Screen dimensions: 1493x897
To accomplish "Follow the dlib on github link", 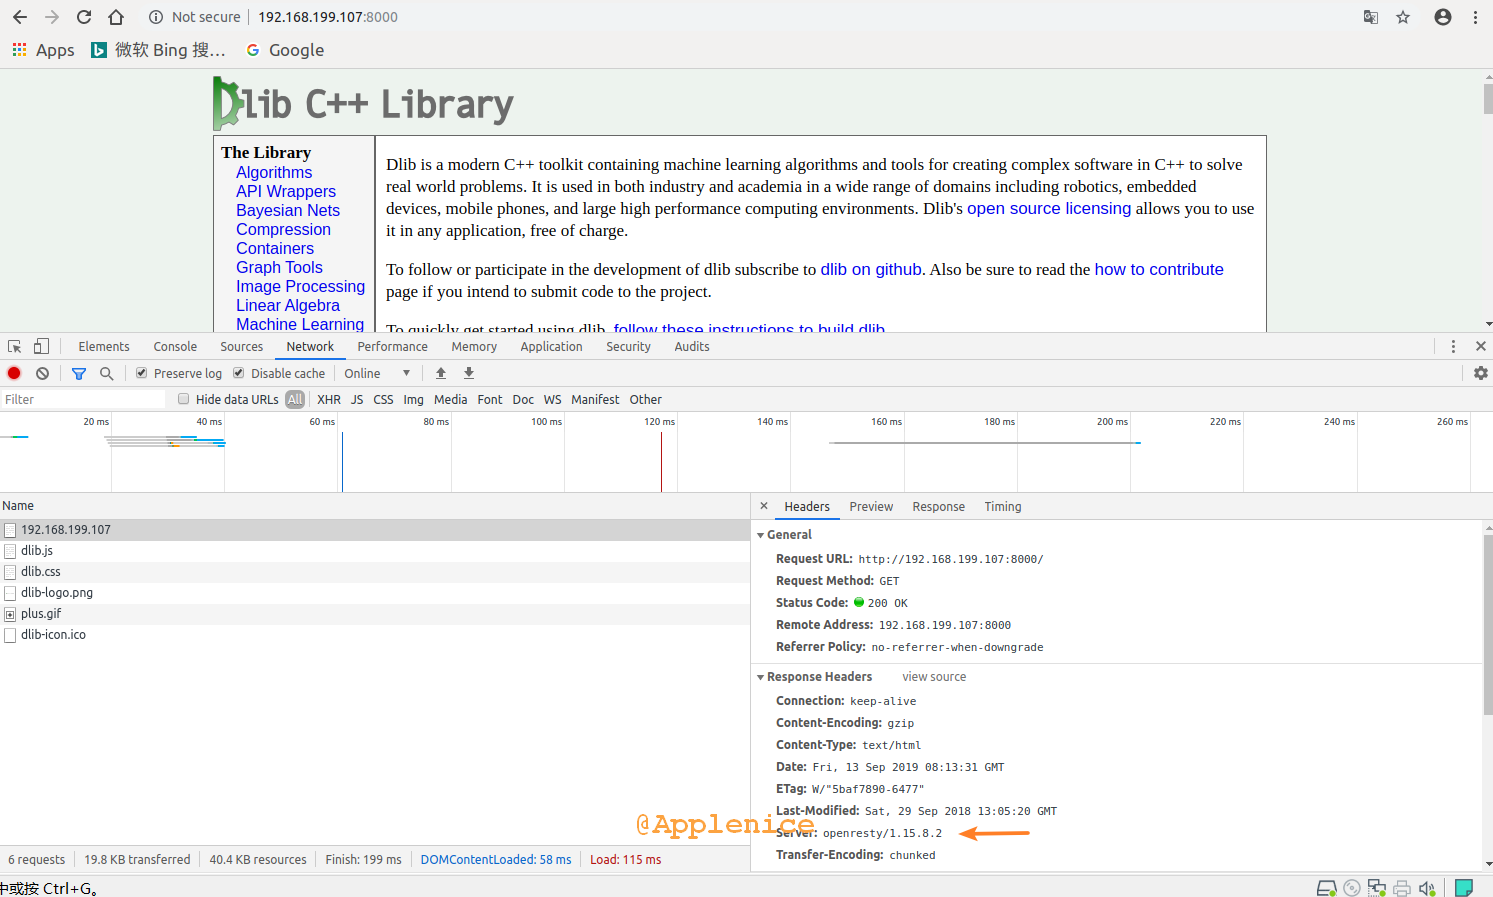I will coord(871,269).
